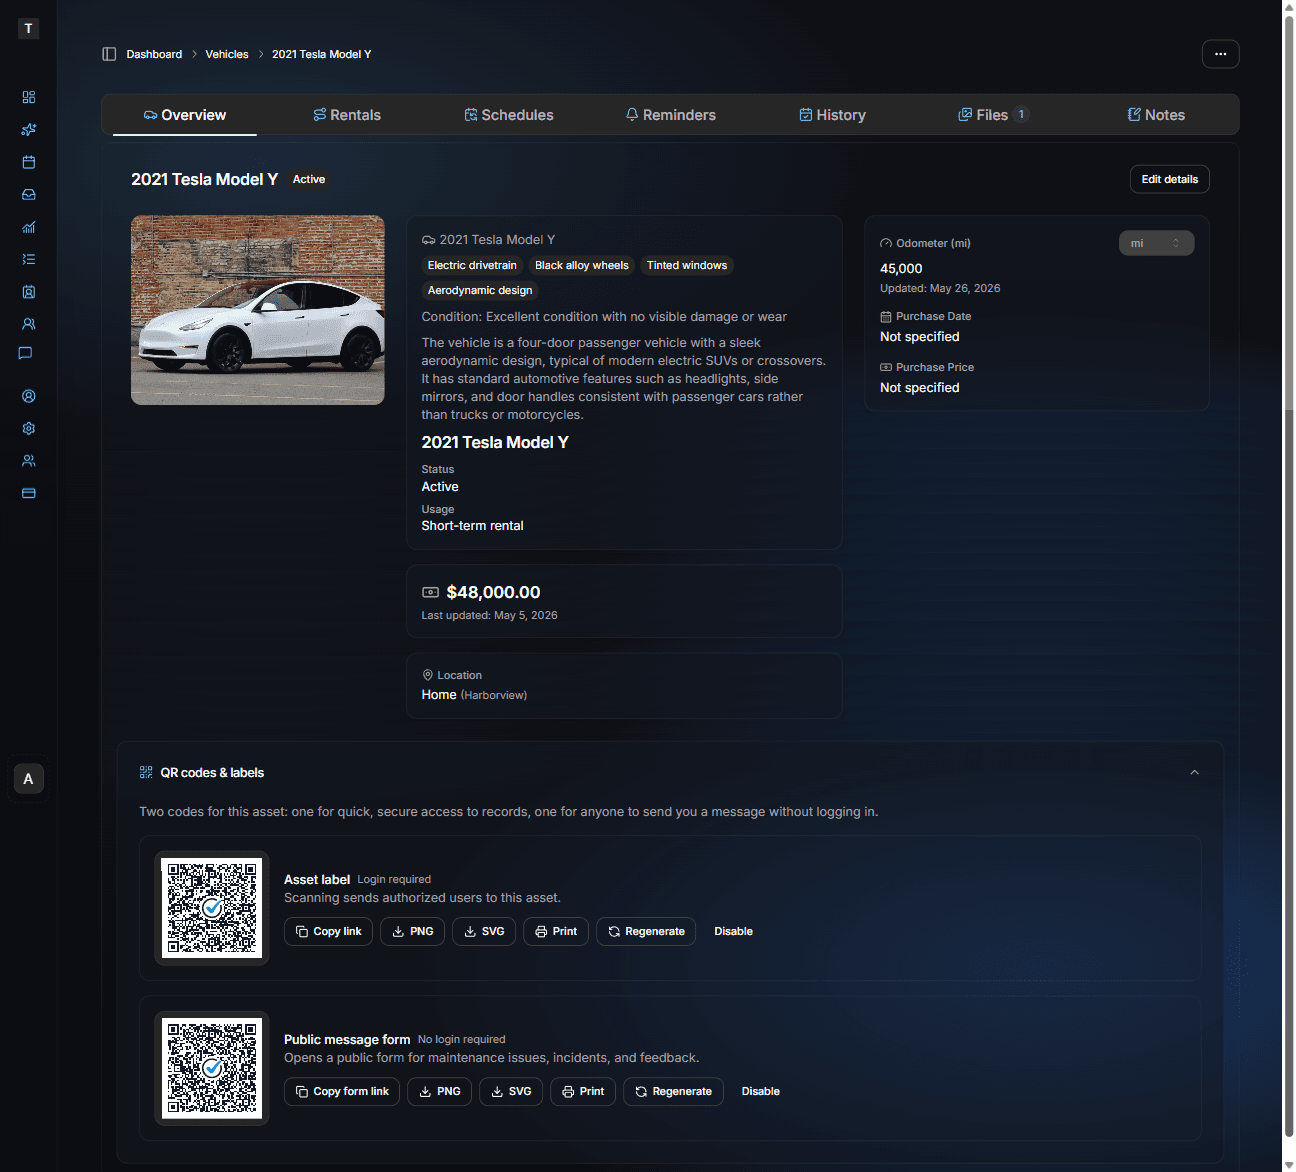
Task: Go to Vehicles breadcrumb
Action: (x=227, y=54)
